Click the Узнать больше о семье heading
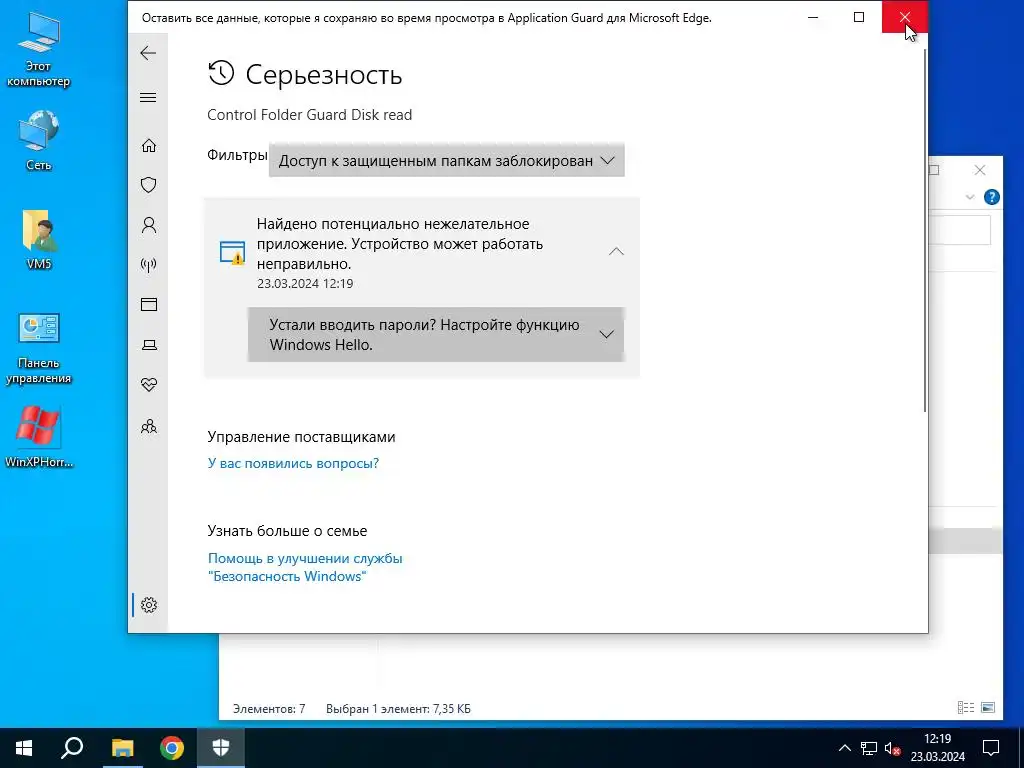 point(287,531)
